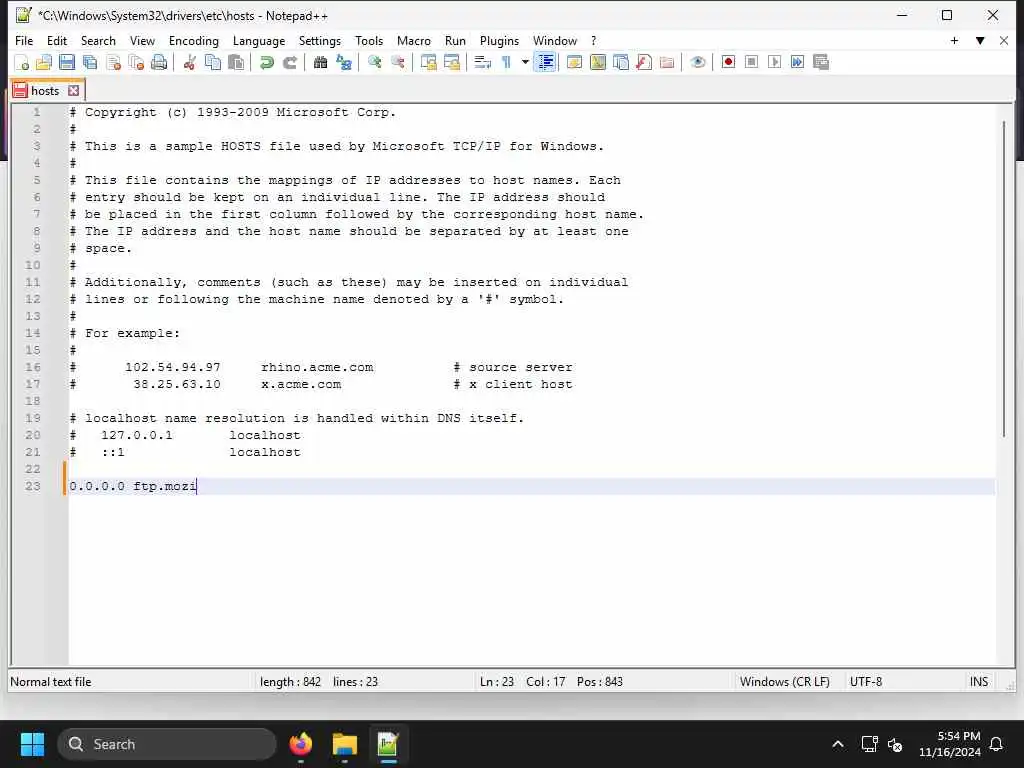The height and width of the screenshot is (768, 1024).
Task: Click the Close document toolbar icon
Action: [x=113, y=63]
